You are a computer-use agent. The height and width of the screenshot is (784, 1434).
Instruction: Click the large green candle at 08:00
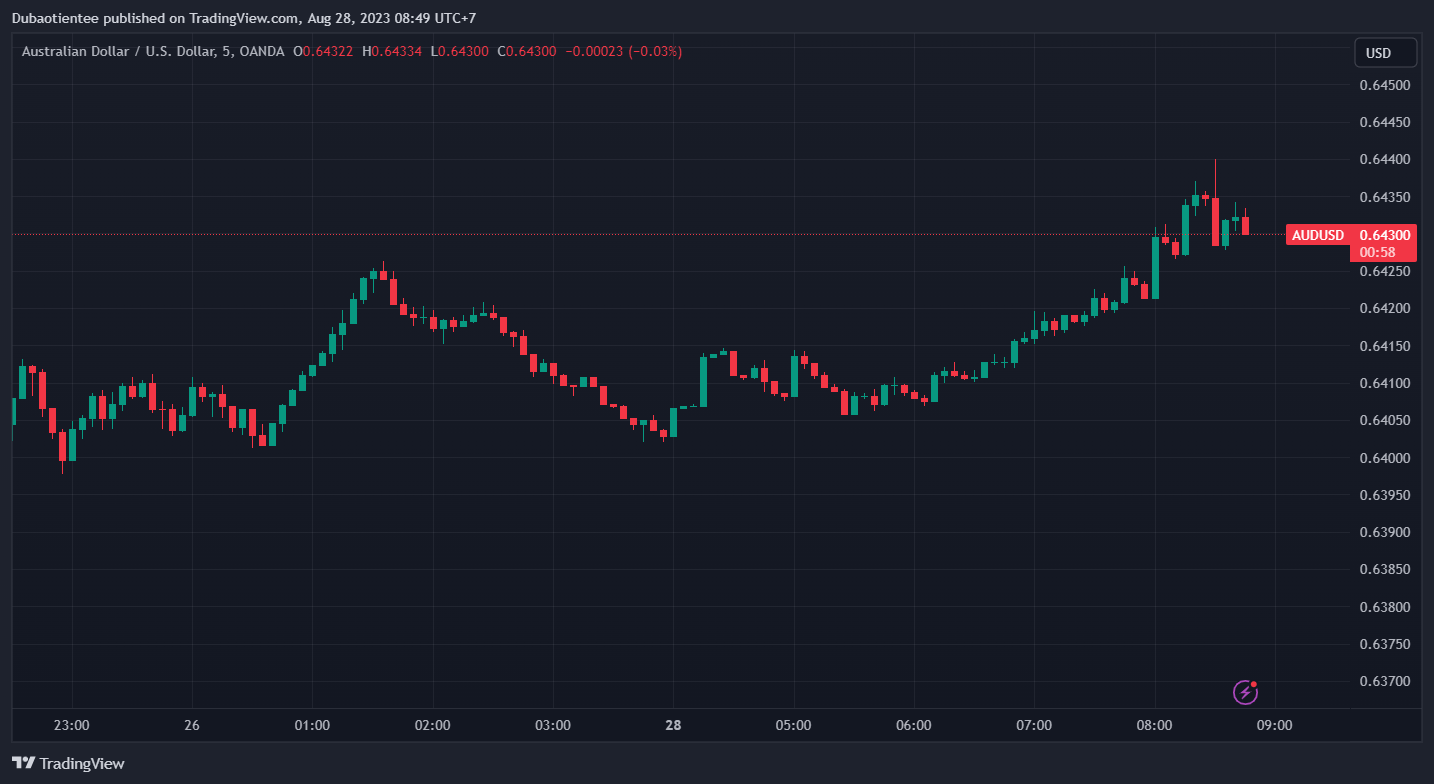[x=1155, y=267]
